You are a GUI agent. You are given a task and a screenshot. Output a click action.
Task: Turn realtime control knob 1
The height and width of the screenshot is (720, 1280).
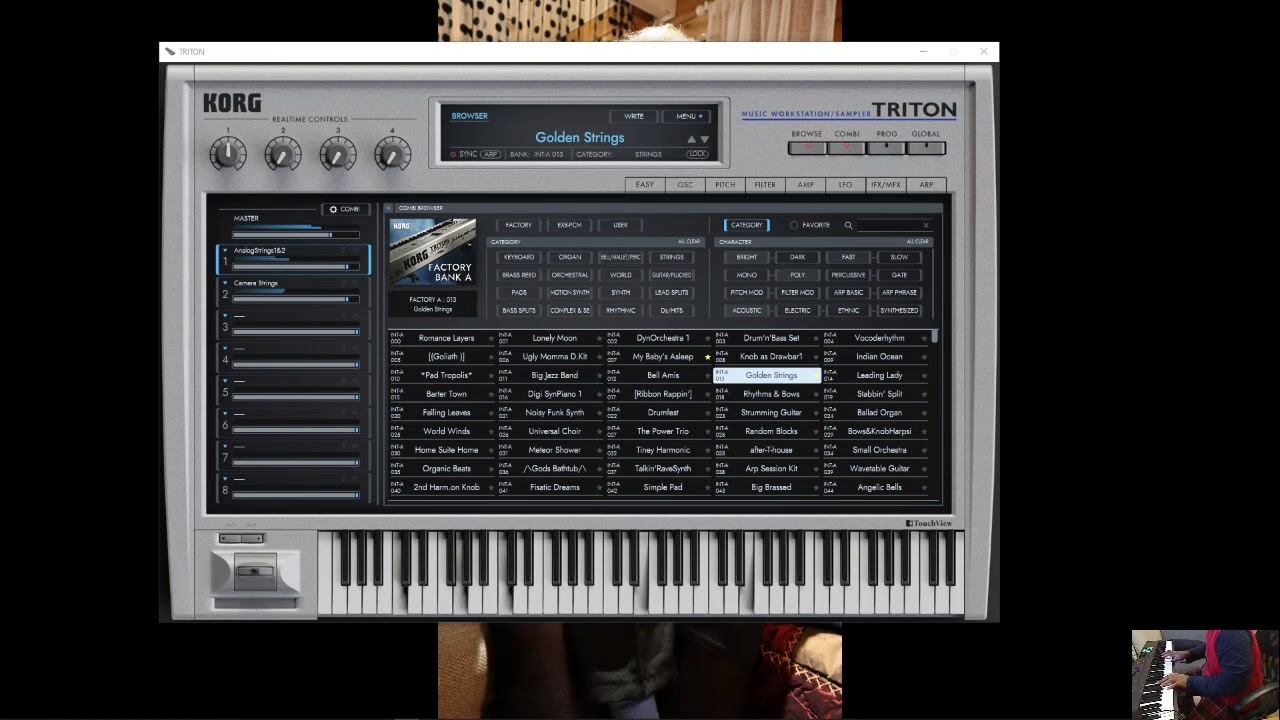228,154
